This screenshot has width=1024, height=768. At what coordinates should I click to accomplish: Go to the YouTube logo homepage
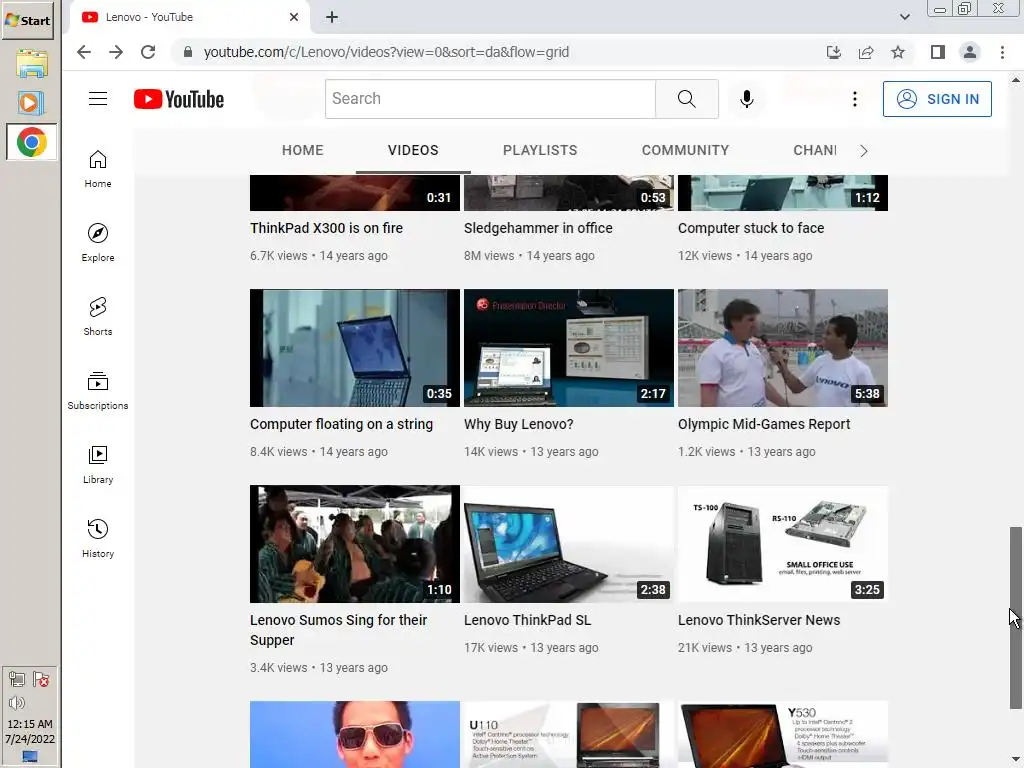179,99
